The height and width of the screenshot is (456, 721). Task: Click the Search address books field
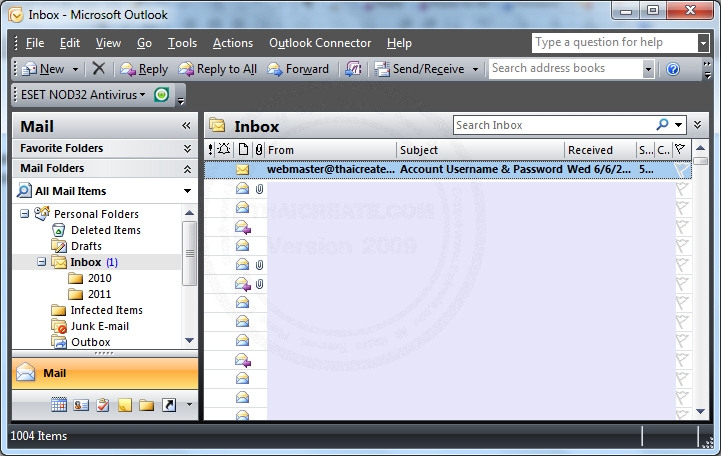pos(566,68)
